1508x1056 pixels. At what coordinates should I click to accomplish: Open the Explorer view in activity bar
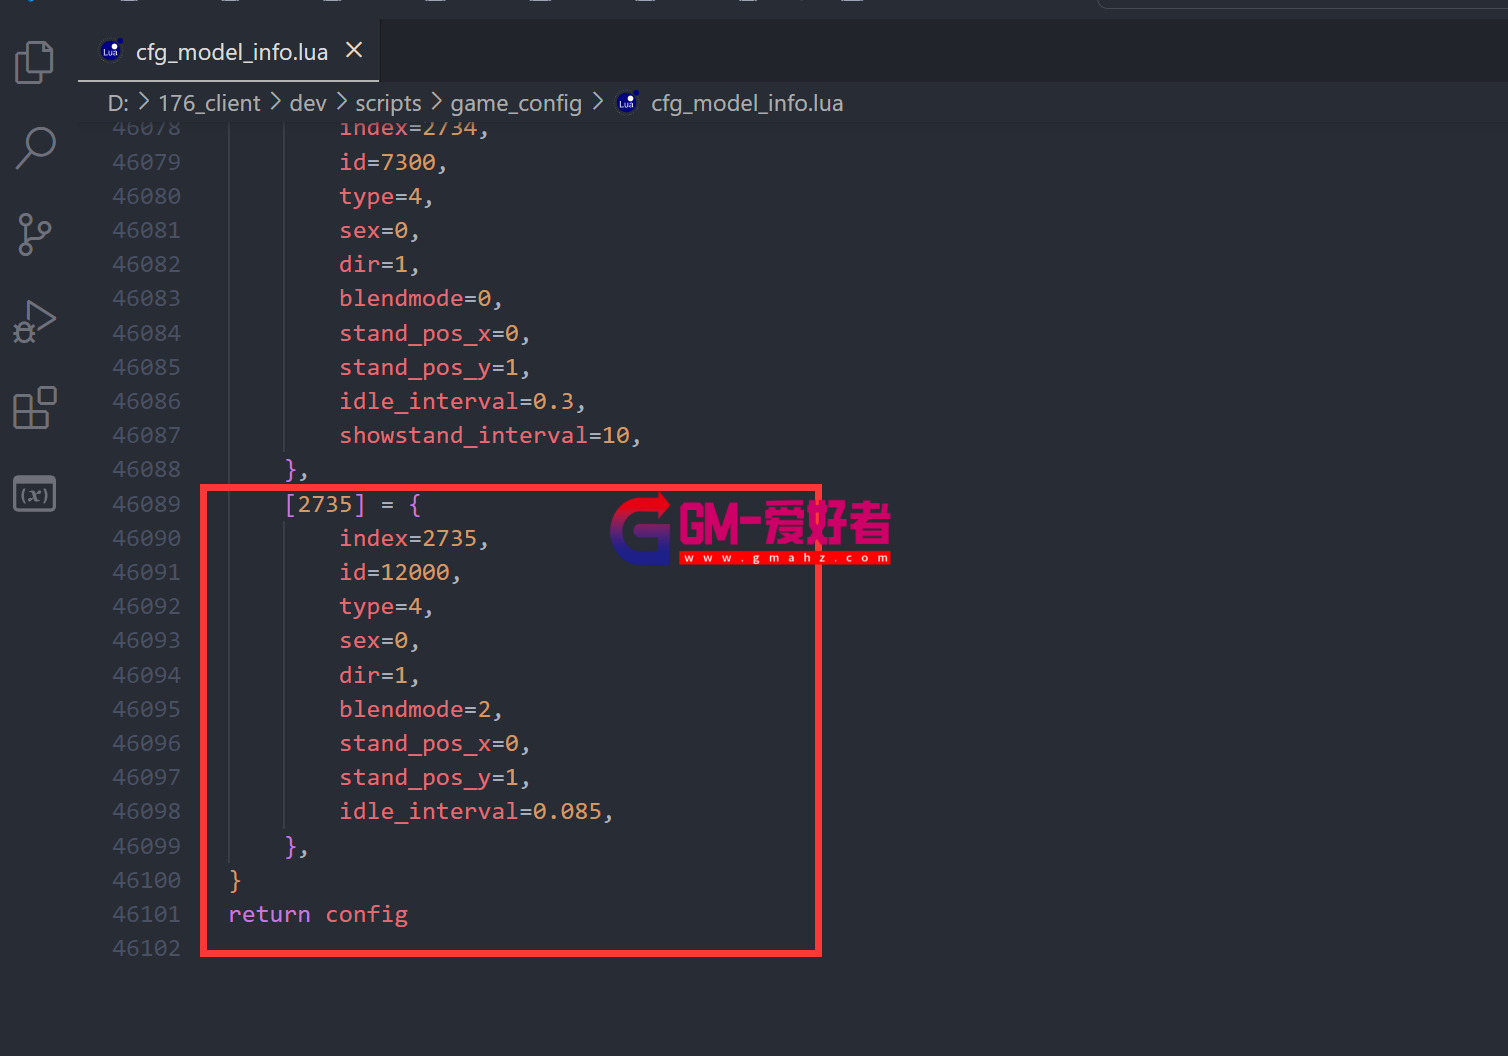(x=35, y=62)
